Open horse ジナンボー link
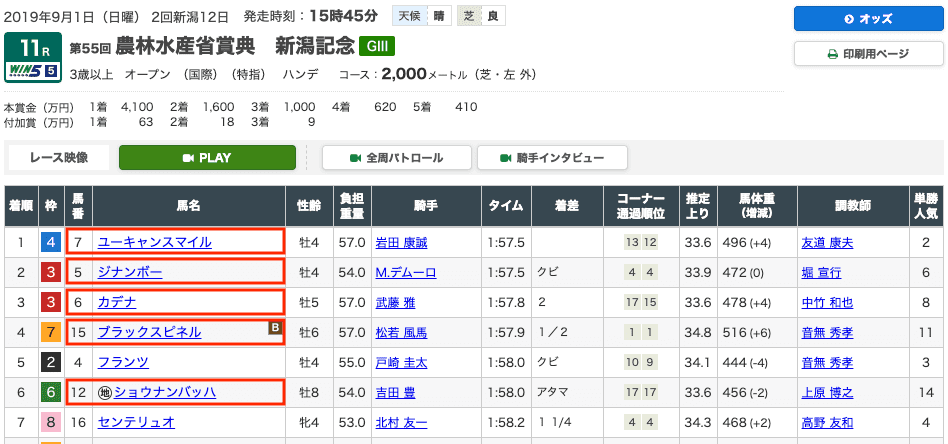 [x=130, y=273]
